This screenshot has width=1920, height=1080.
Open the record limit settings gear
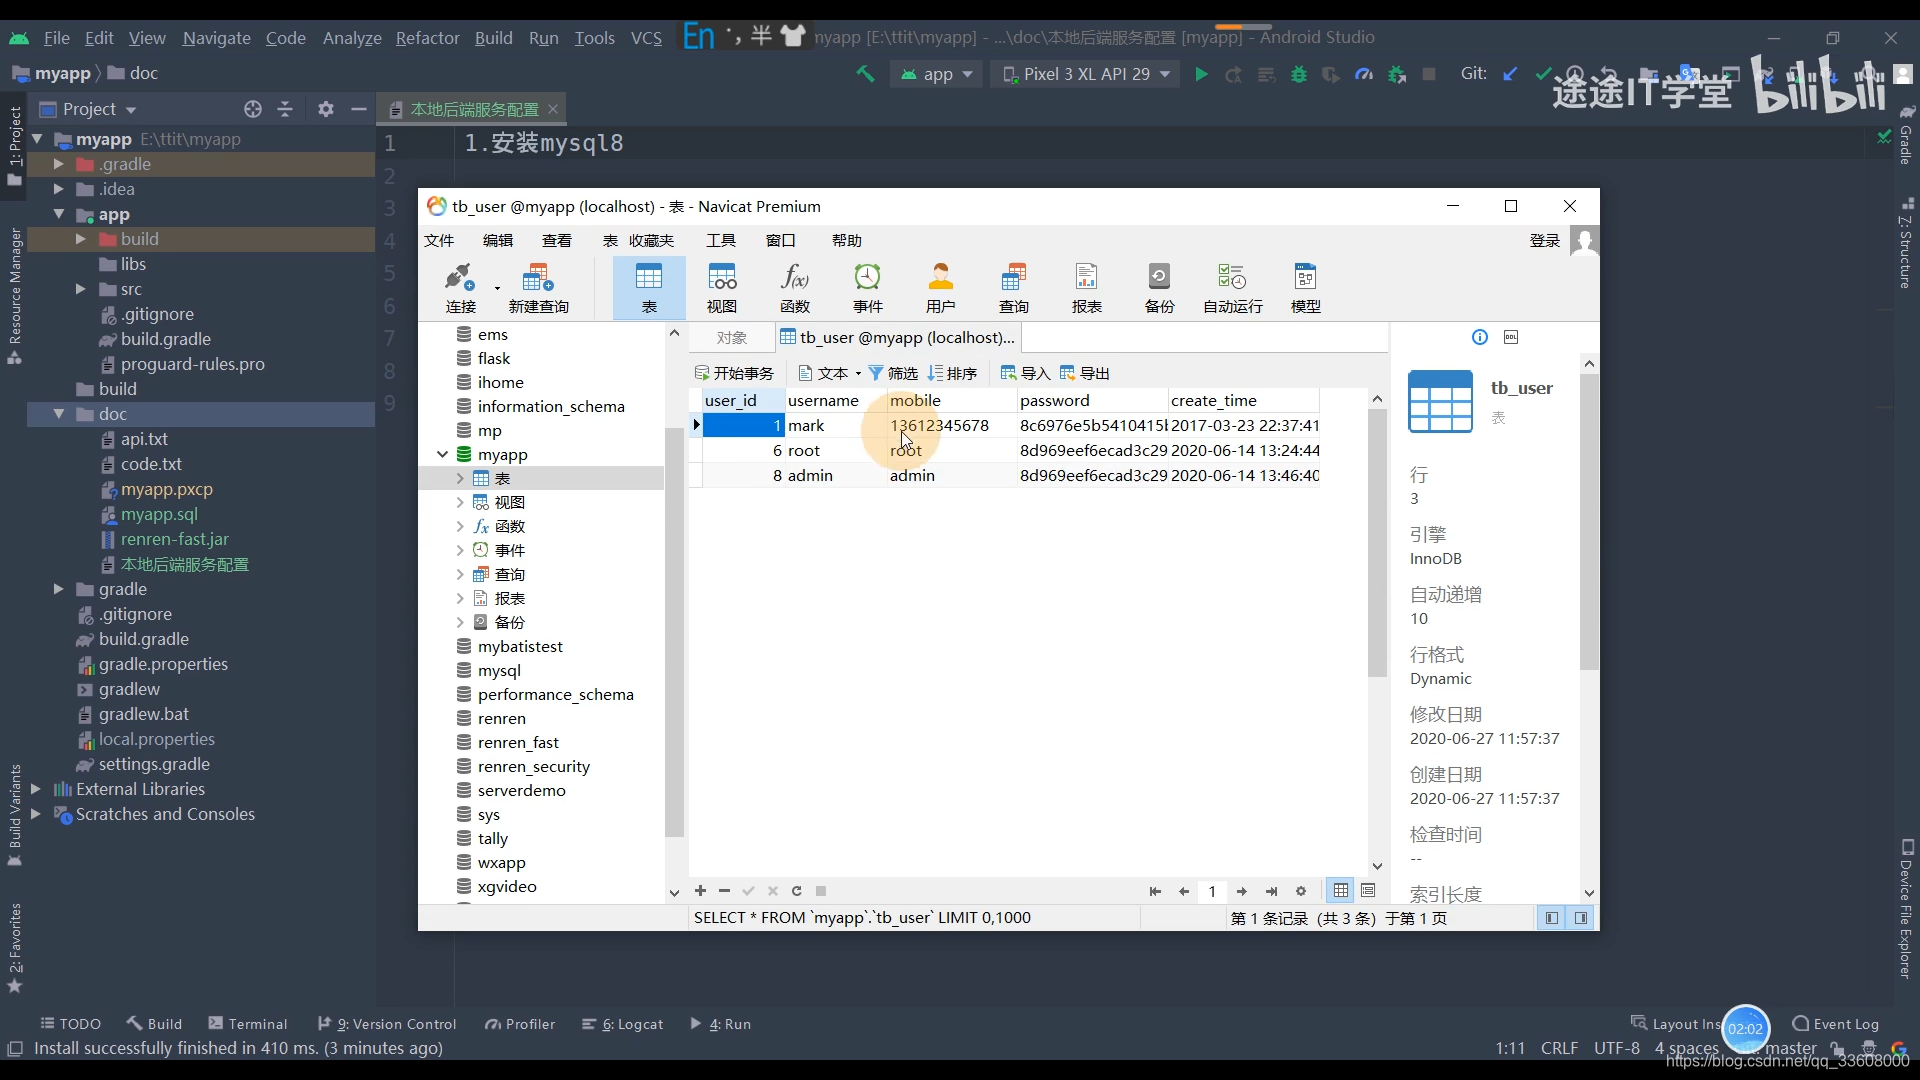click(1301, 891)
